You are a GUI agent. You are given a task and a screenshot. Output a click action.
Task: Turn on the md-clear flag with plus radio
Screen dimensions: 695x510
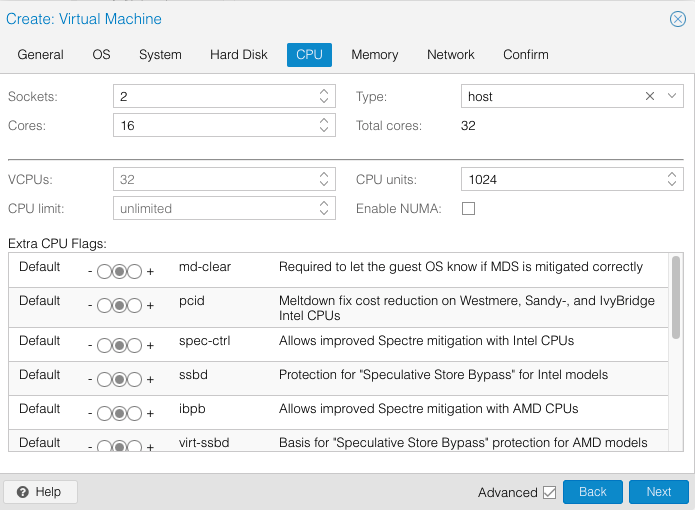pos(134,271)
